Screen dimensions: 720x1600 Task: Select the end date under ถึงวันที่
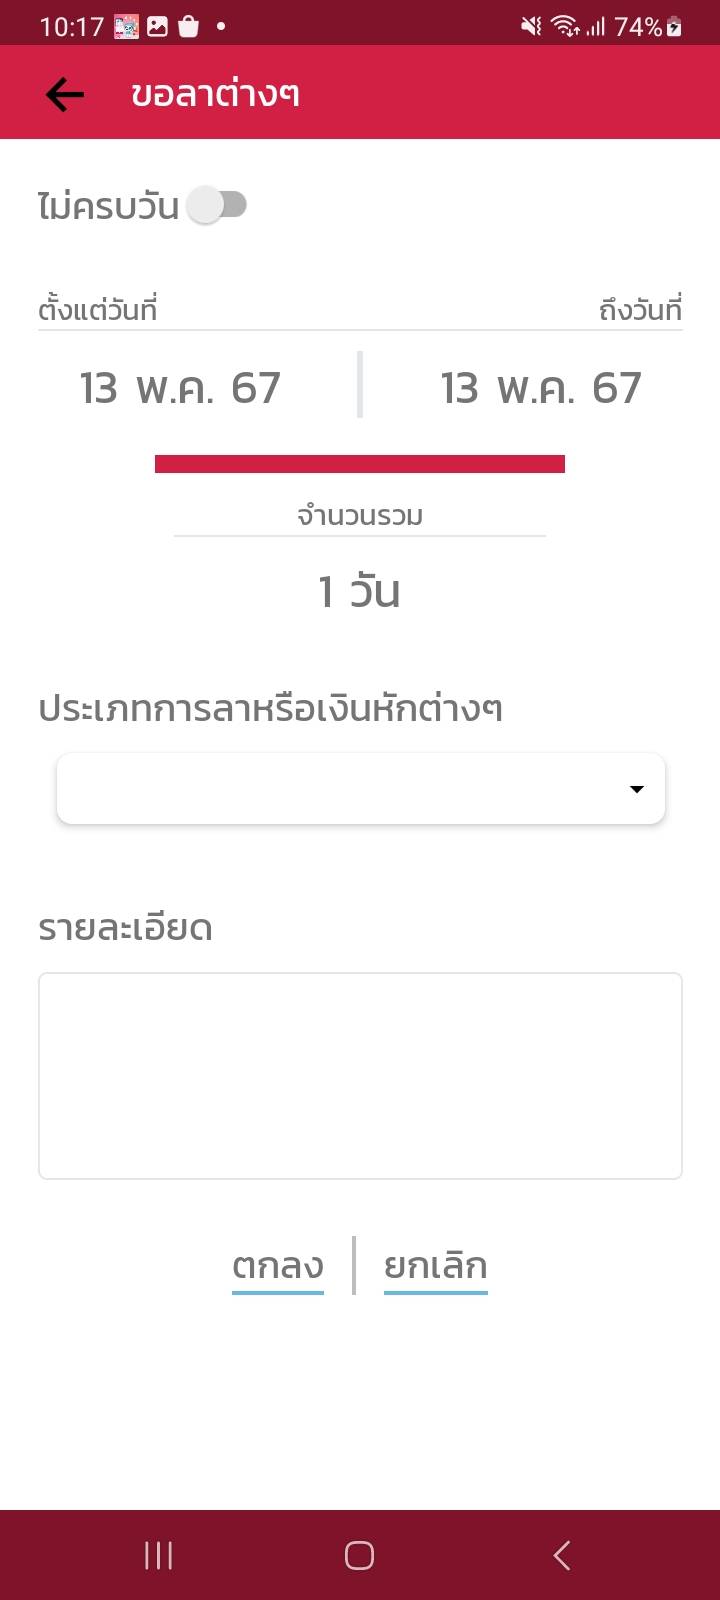coord(540,388)
